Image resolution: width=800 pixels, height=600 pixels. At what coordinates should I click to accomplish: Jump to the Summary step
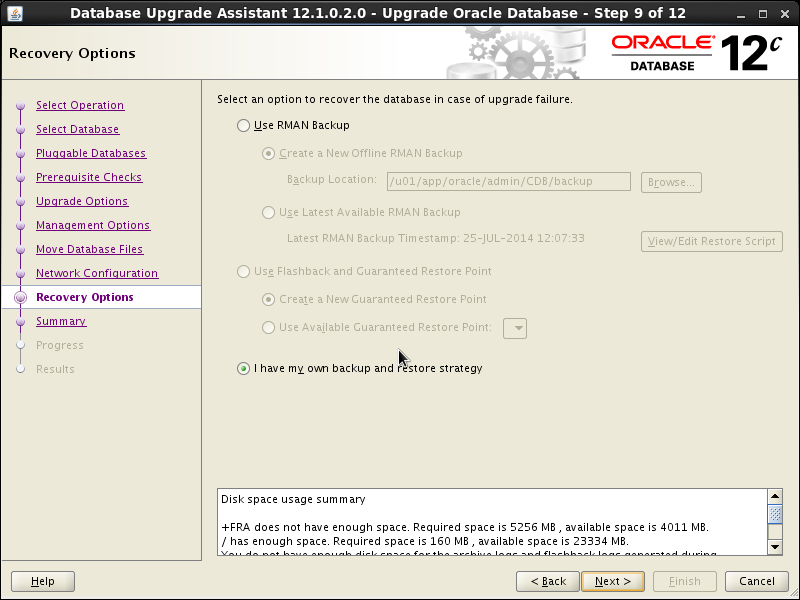(61, 321)
